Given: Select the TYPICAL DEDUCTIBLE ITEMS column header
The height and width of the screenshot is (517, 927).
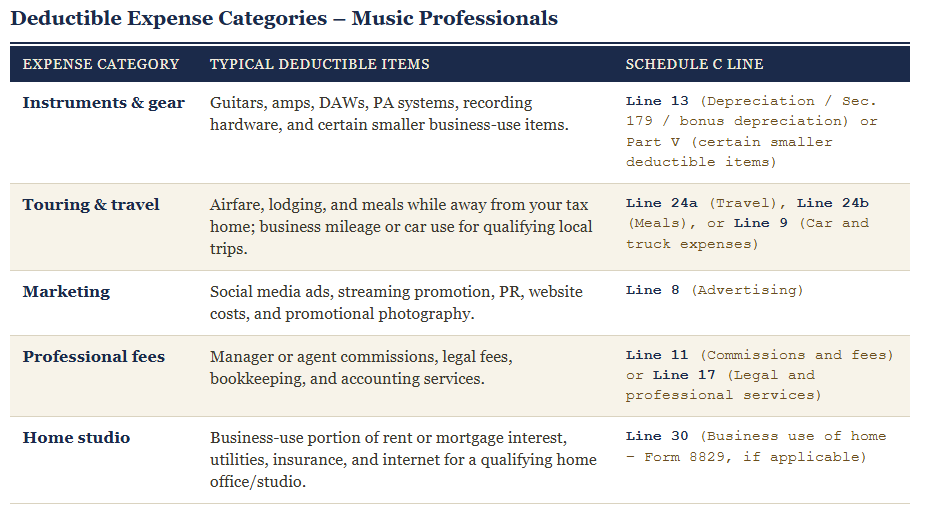Looking at the screenshot, I should [x=319, y=64].
